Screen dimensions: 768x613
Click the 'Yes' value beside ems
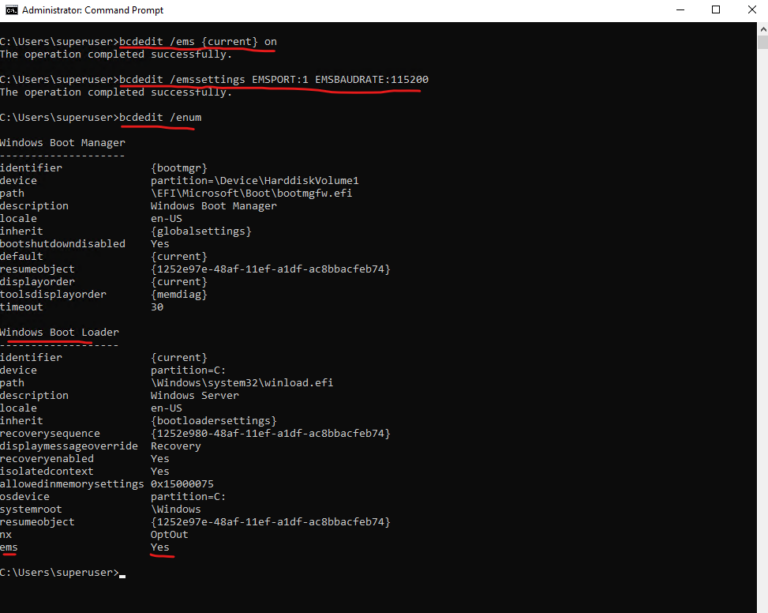(160, 548)
